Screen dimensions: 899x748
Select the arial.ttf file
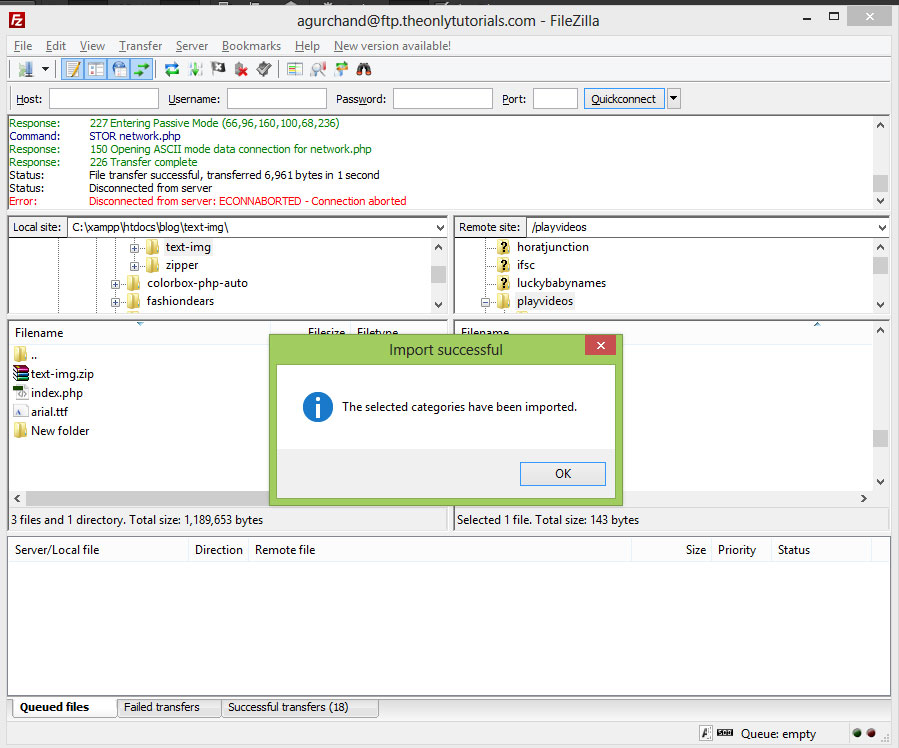click(x=49, y=412)
